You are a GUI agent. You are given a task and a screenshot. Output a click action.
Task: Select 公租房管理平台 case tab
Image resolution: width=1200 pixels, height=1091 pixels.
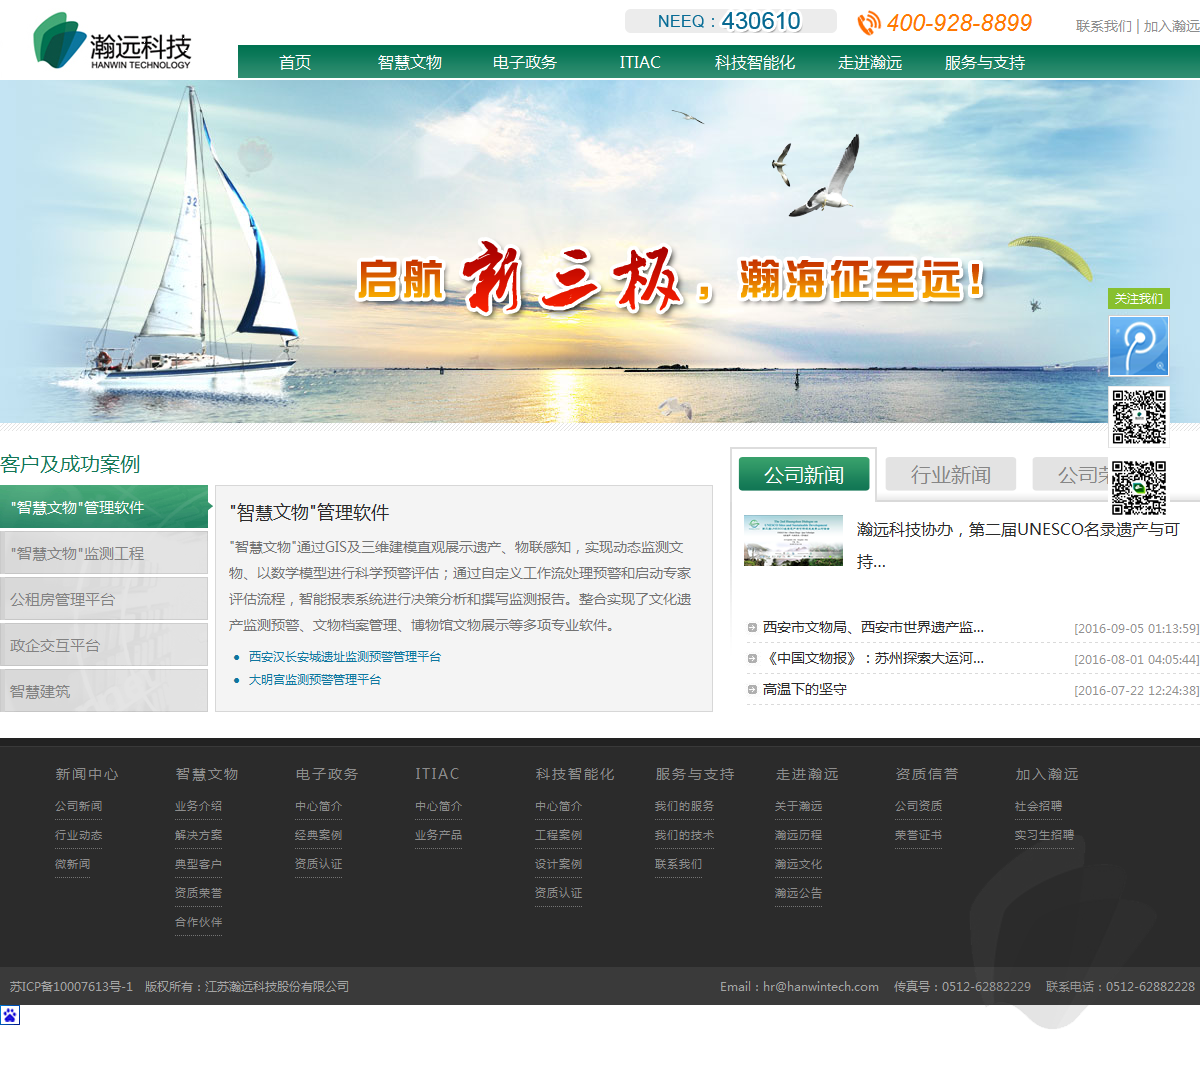(x=104, y=599)
